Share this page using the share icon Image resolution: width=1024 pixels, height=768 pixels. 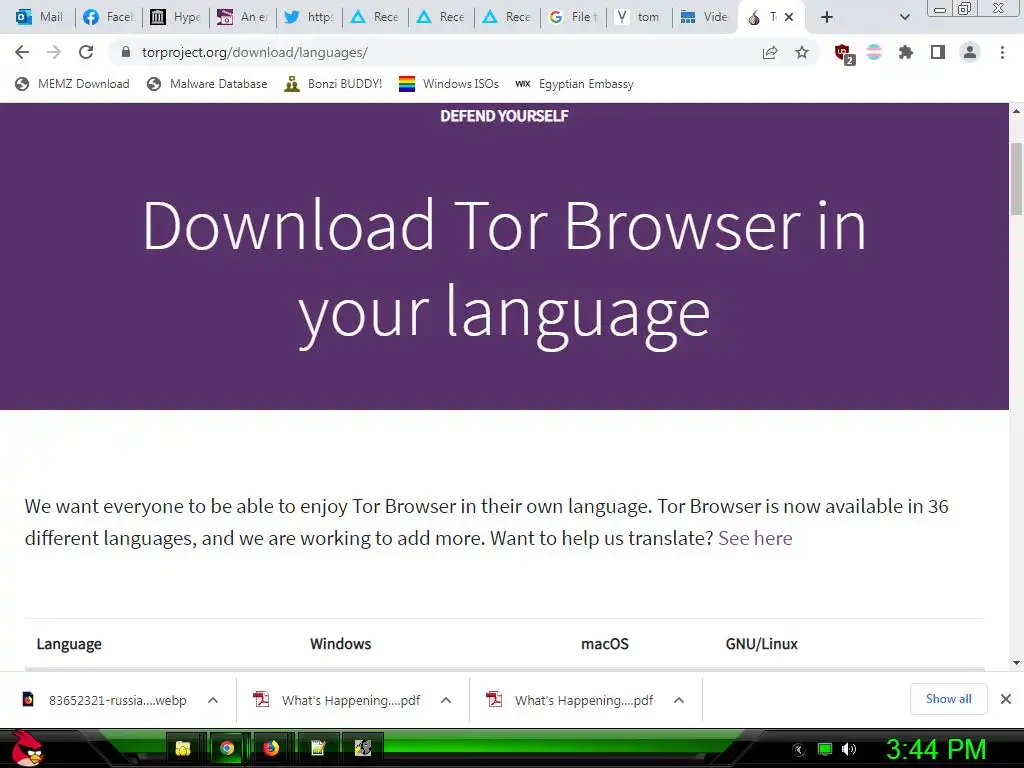click(x=770, y=52)
